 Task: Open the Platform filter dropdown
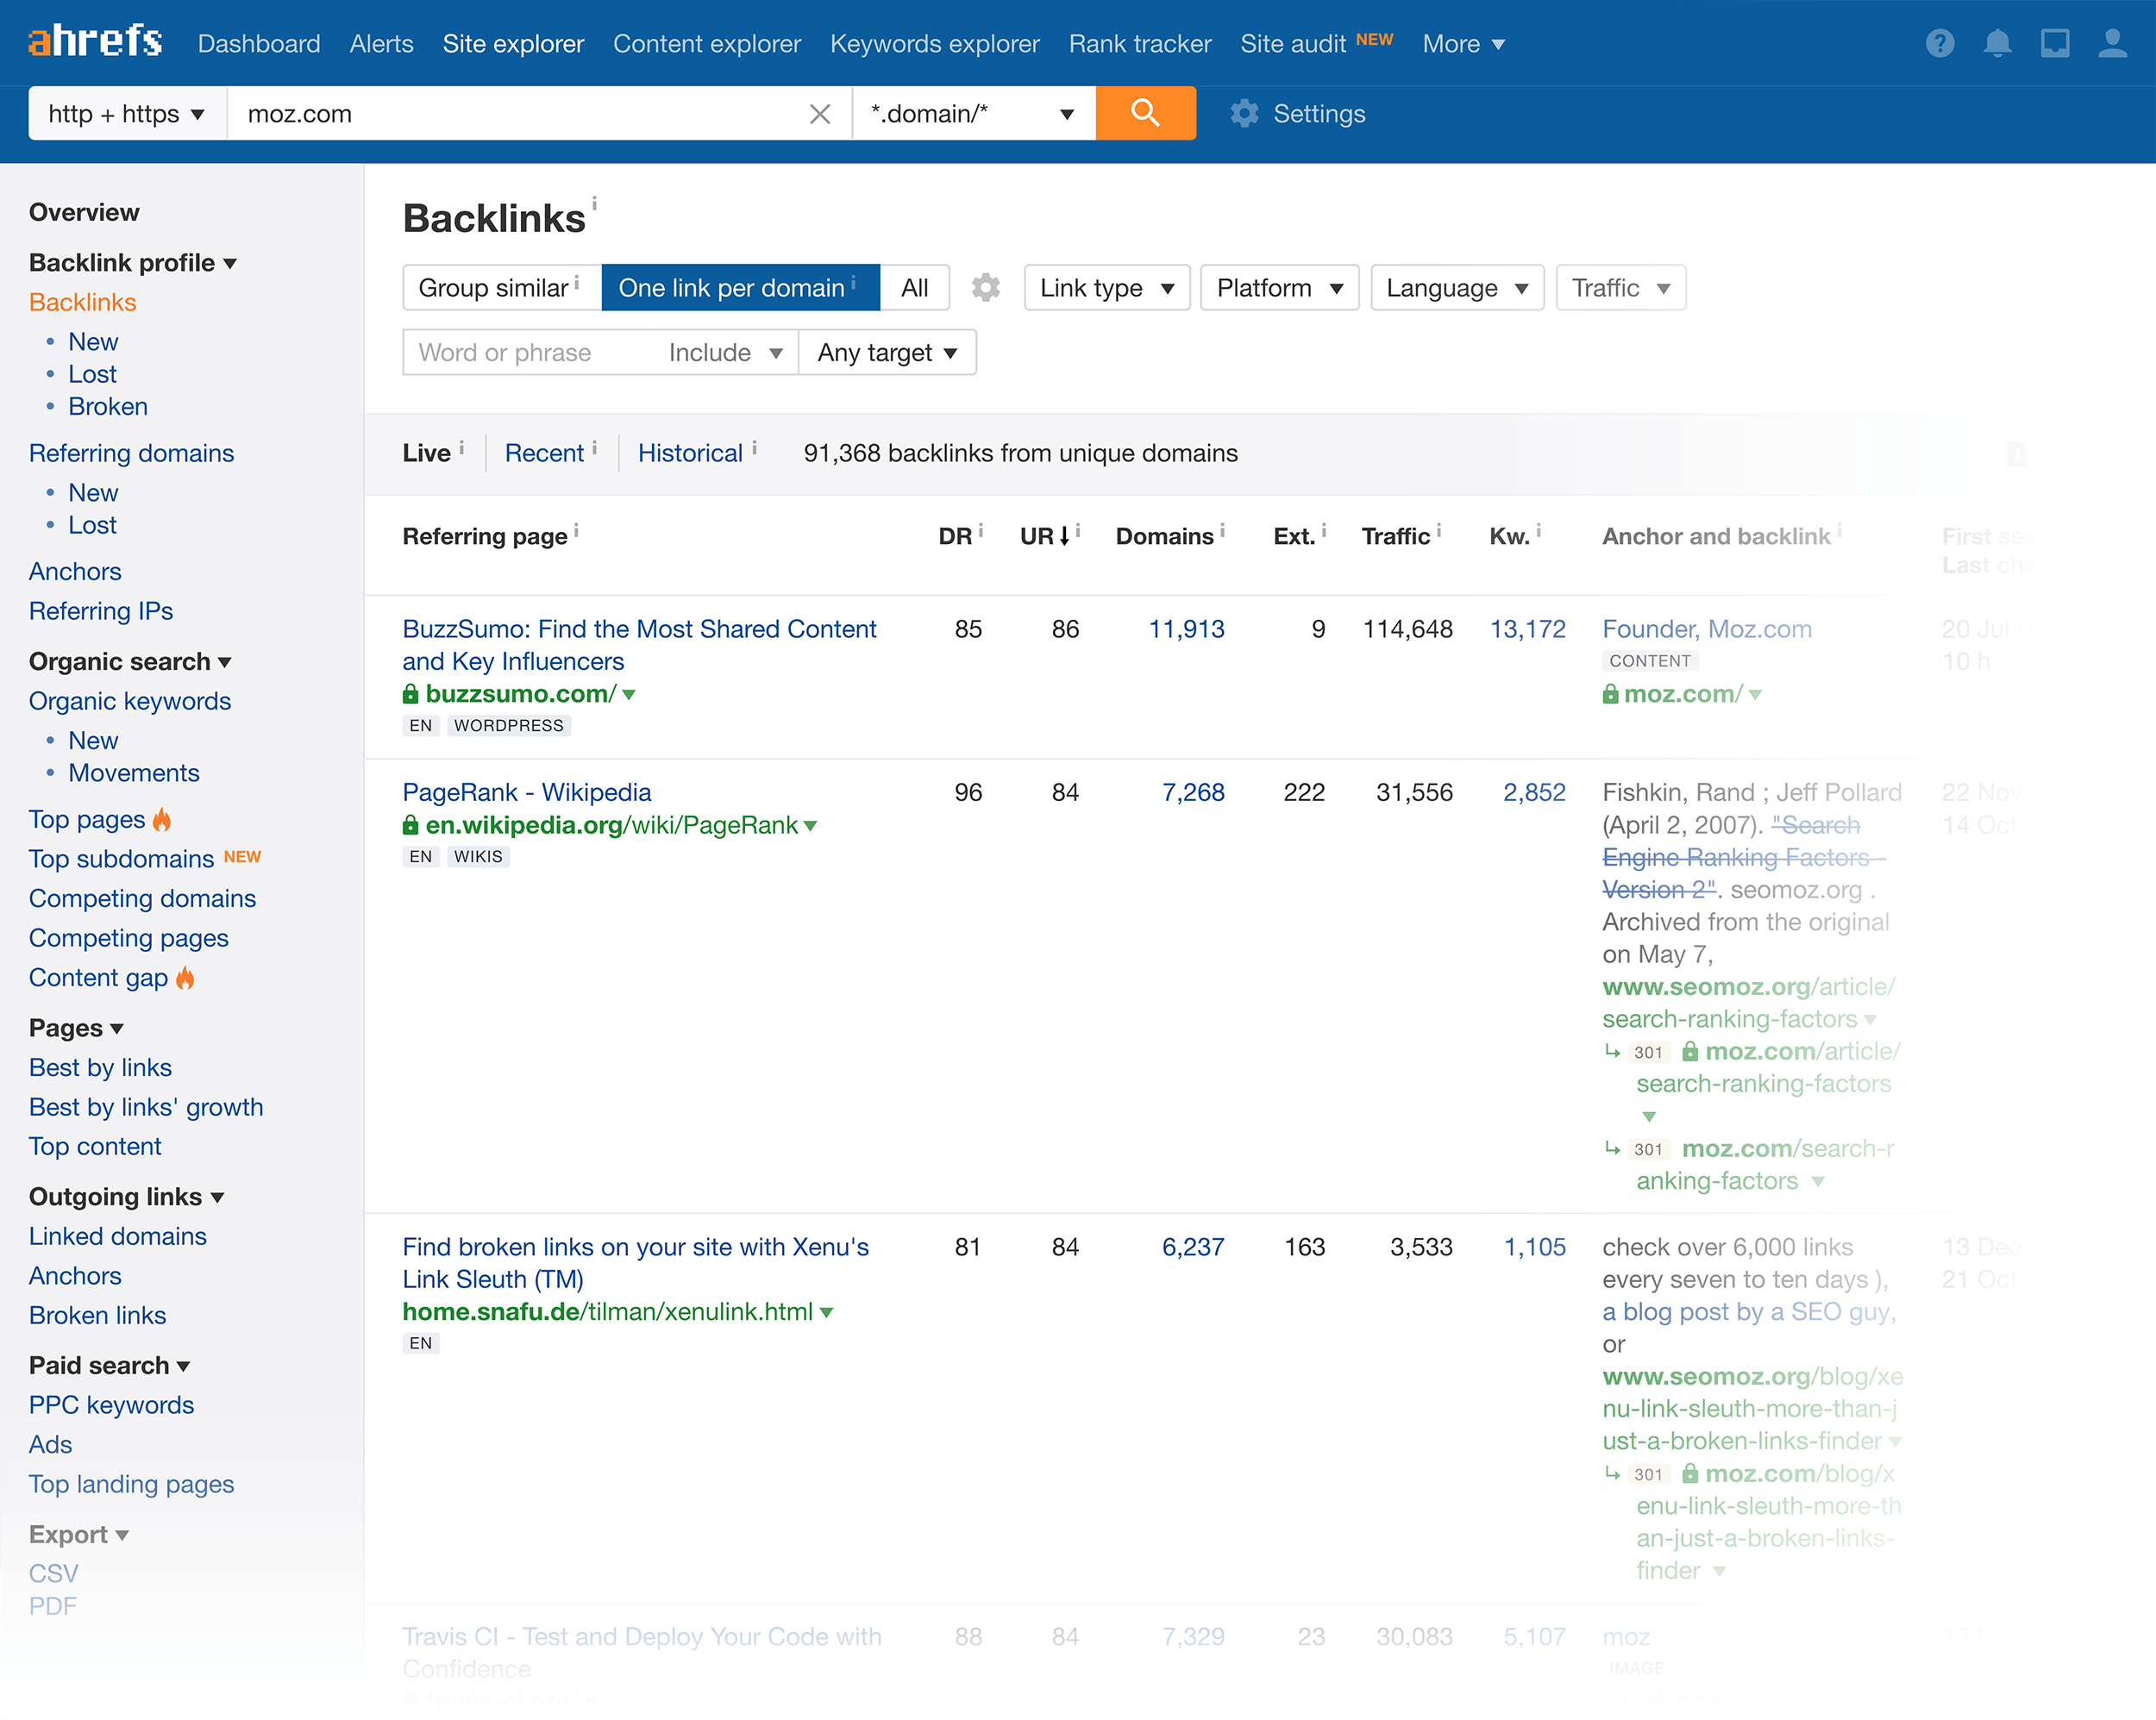point(1279,288)
